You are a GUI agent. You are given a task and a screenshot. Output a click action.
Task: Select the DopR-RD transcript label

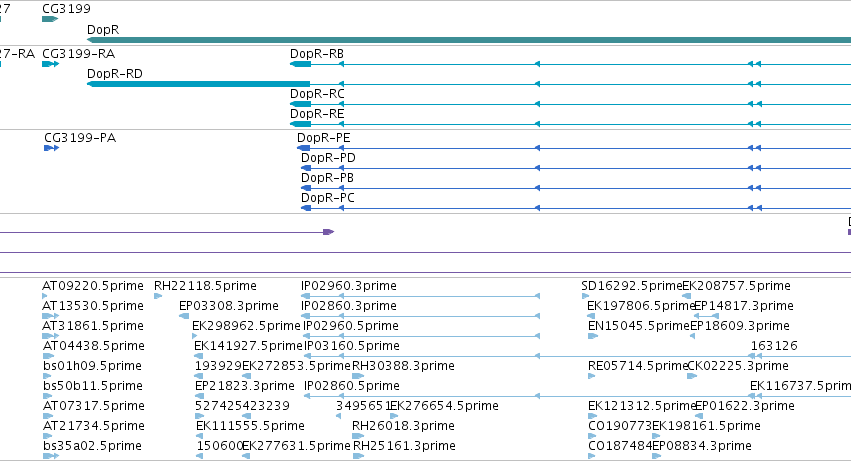(115, 73)
